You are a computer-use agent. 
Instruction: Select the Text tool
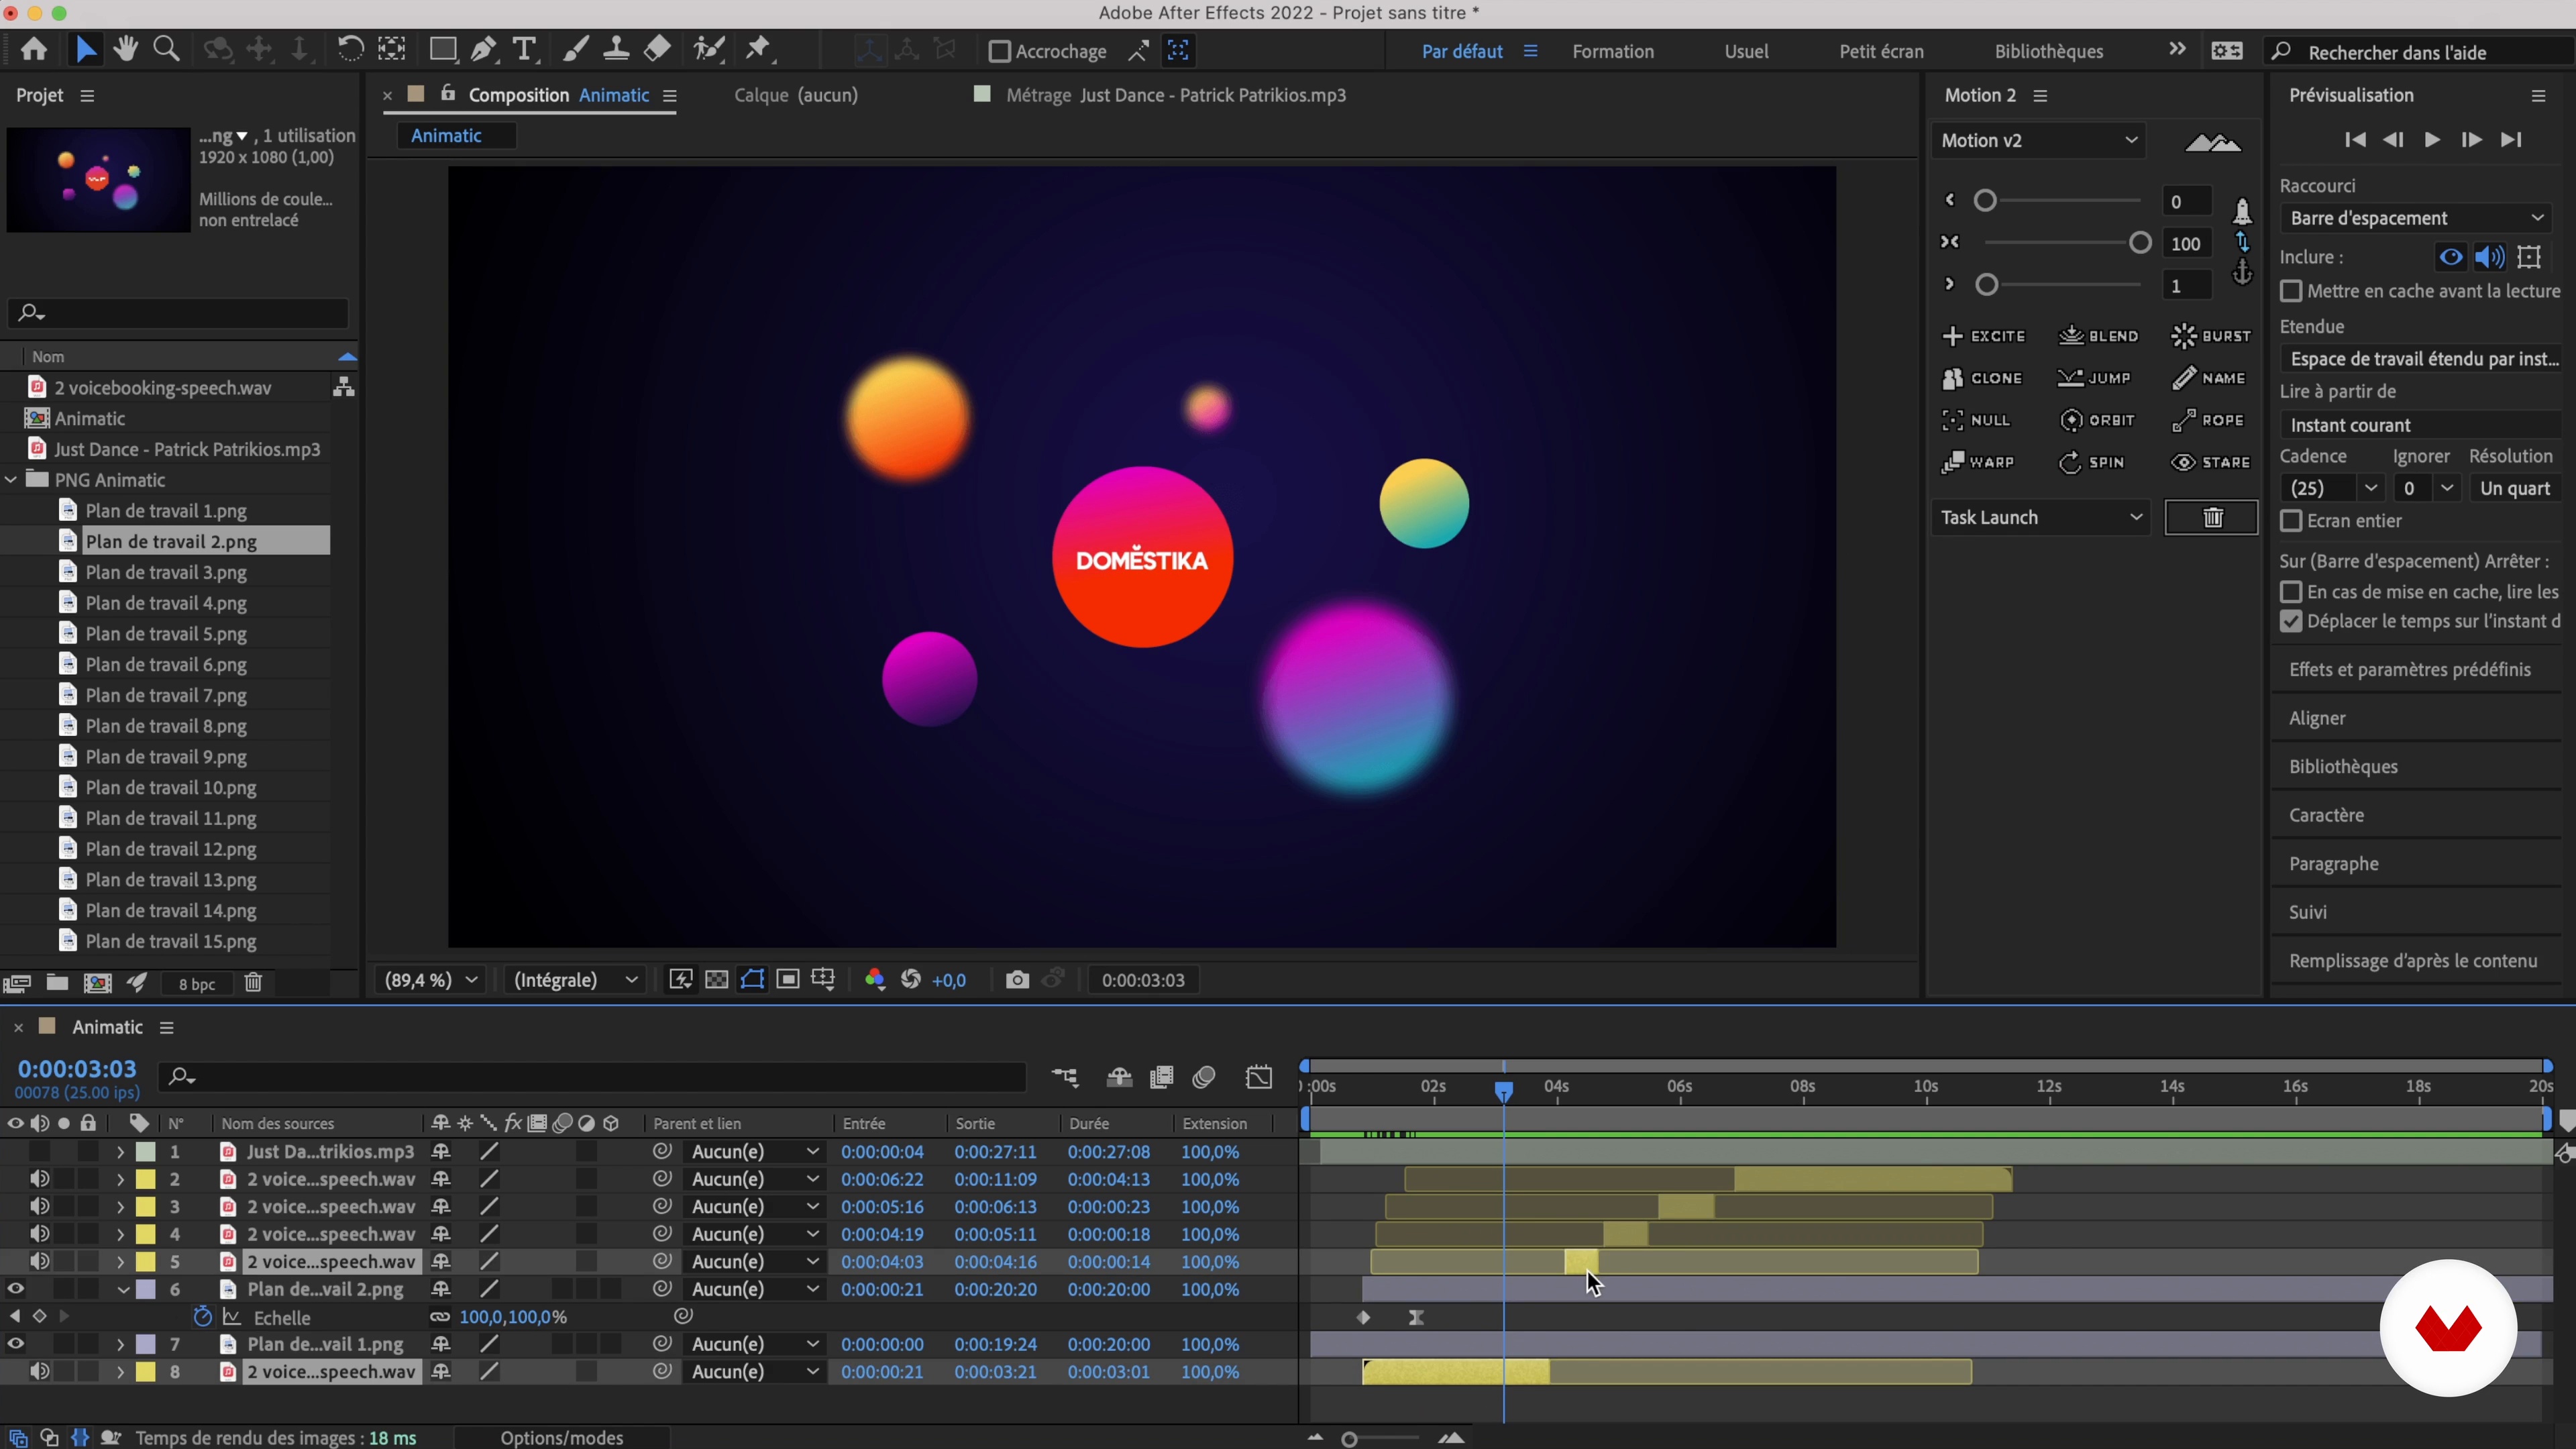point(524,49)
